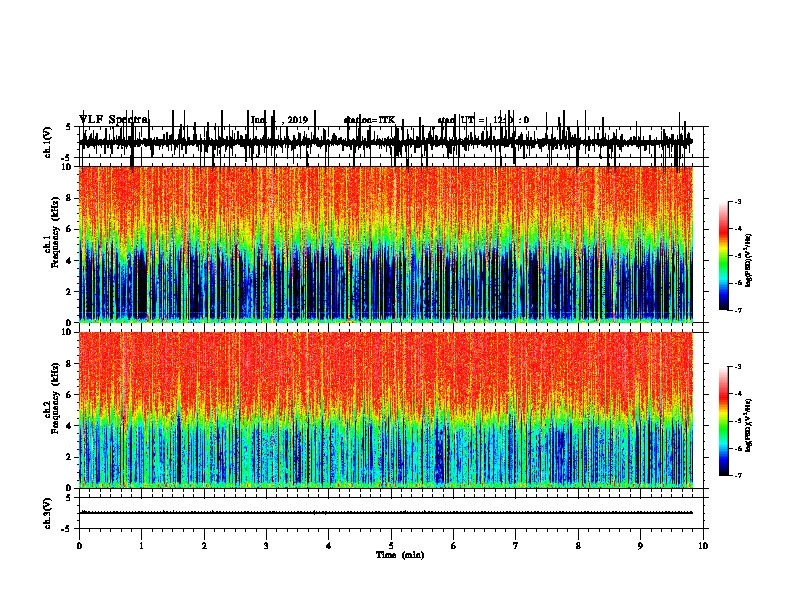
Task: Click the time axis tick label 10
Action: click(x=703, y=546)
